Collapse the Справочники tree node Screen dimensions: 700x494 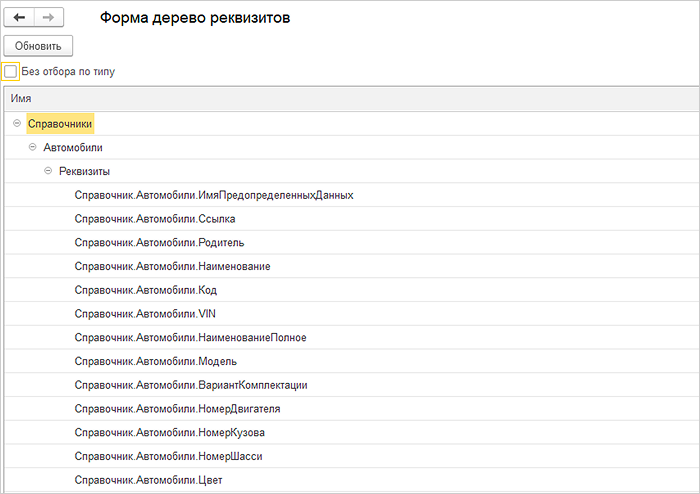point(17,123)
